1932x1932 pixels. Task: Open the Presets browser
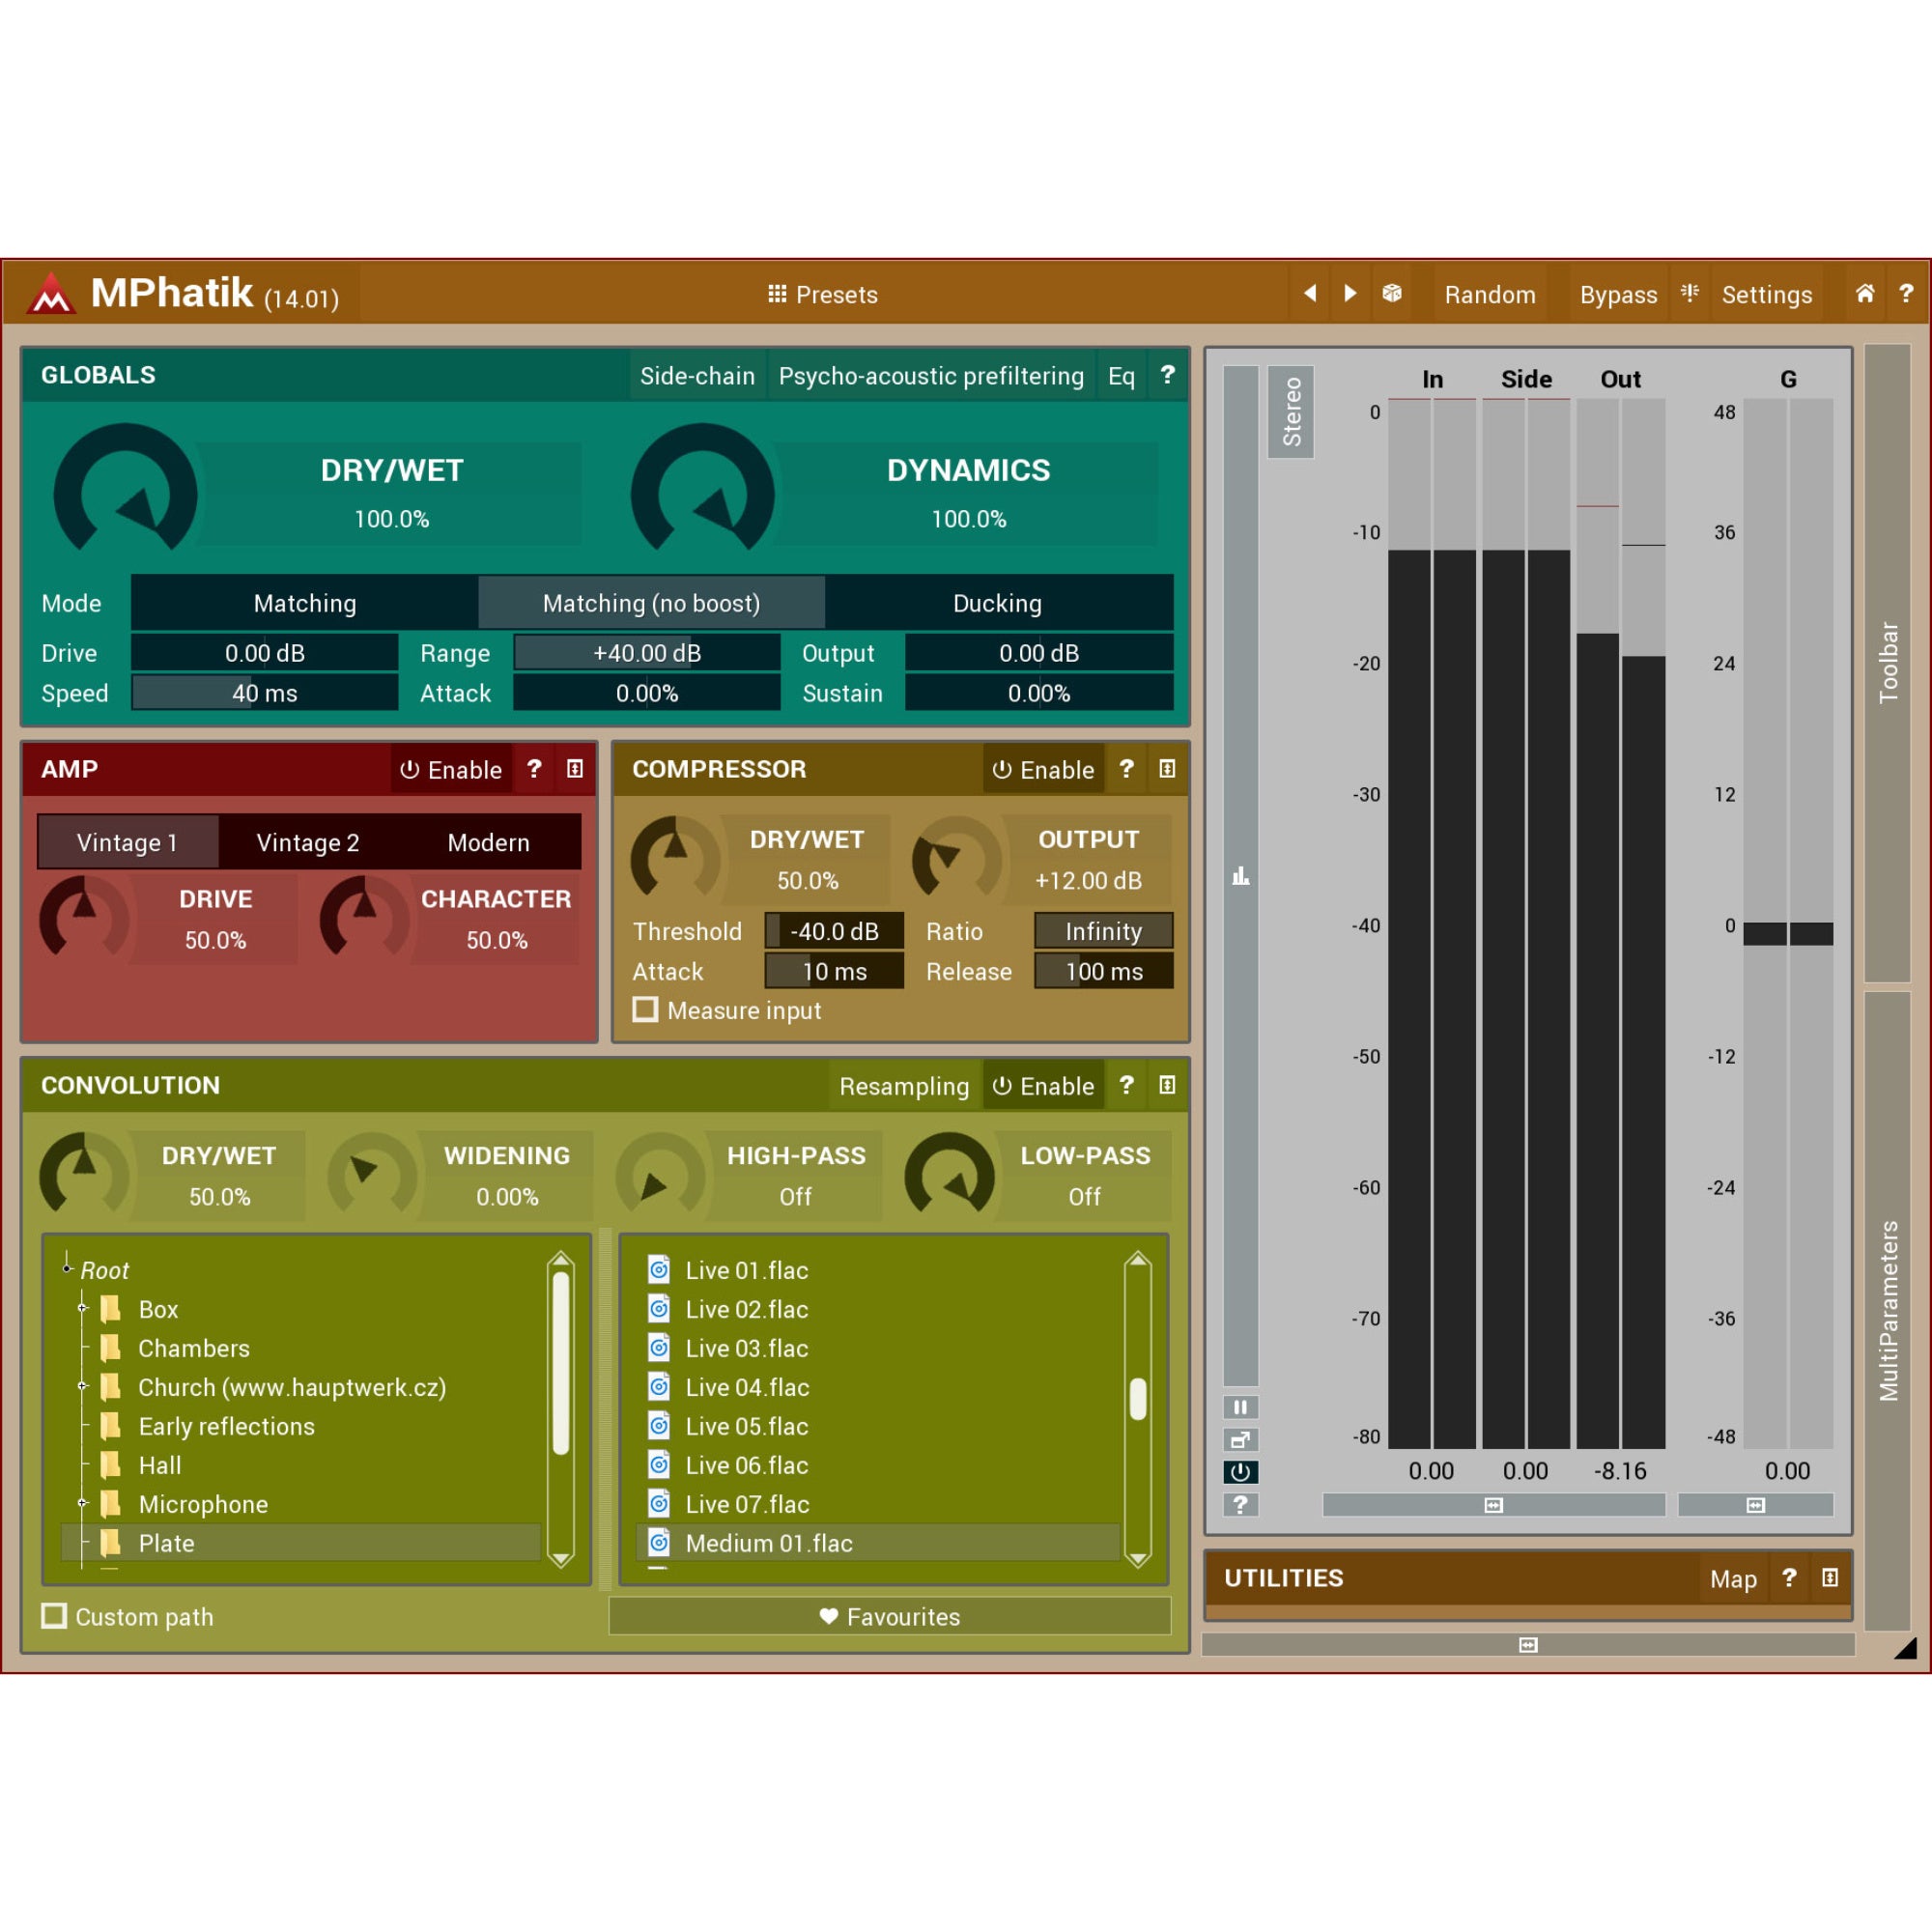click(x=822, y=294)
